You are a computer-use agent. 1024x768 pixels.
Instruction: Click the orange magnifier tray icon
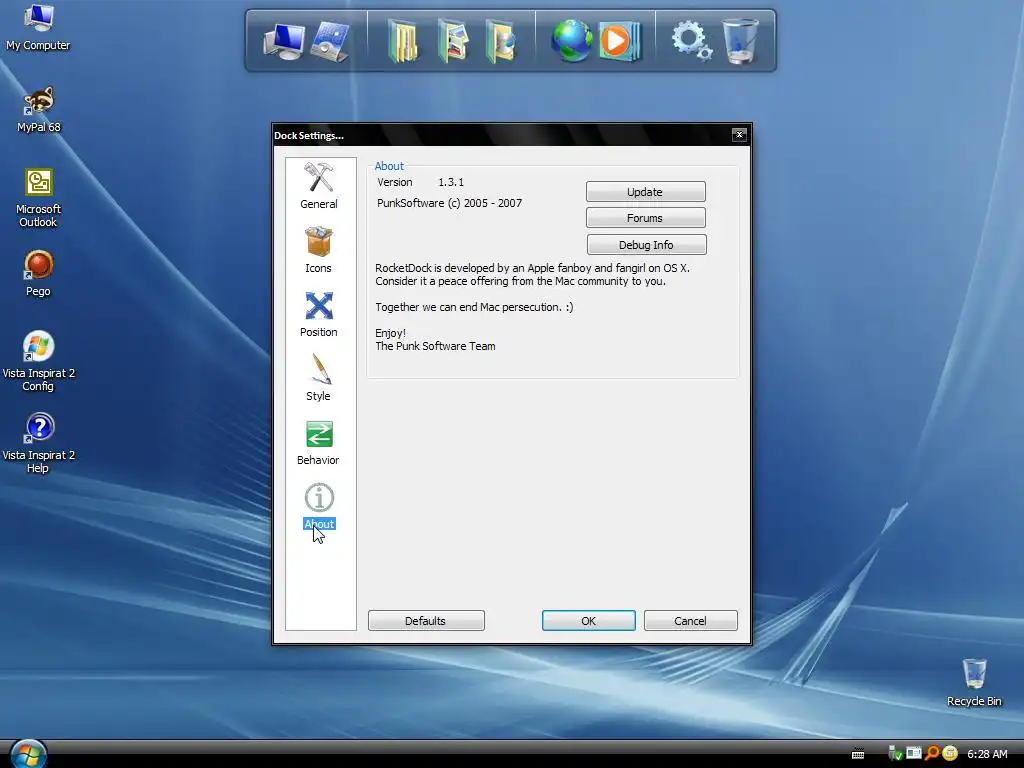point(932,754)
